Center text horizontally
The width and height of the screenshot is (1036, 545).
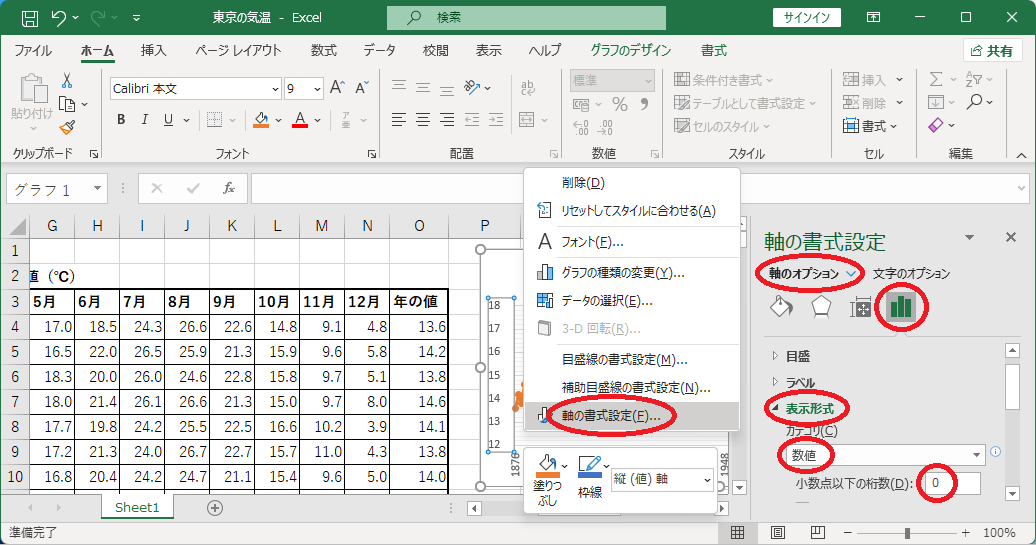423,120
